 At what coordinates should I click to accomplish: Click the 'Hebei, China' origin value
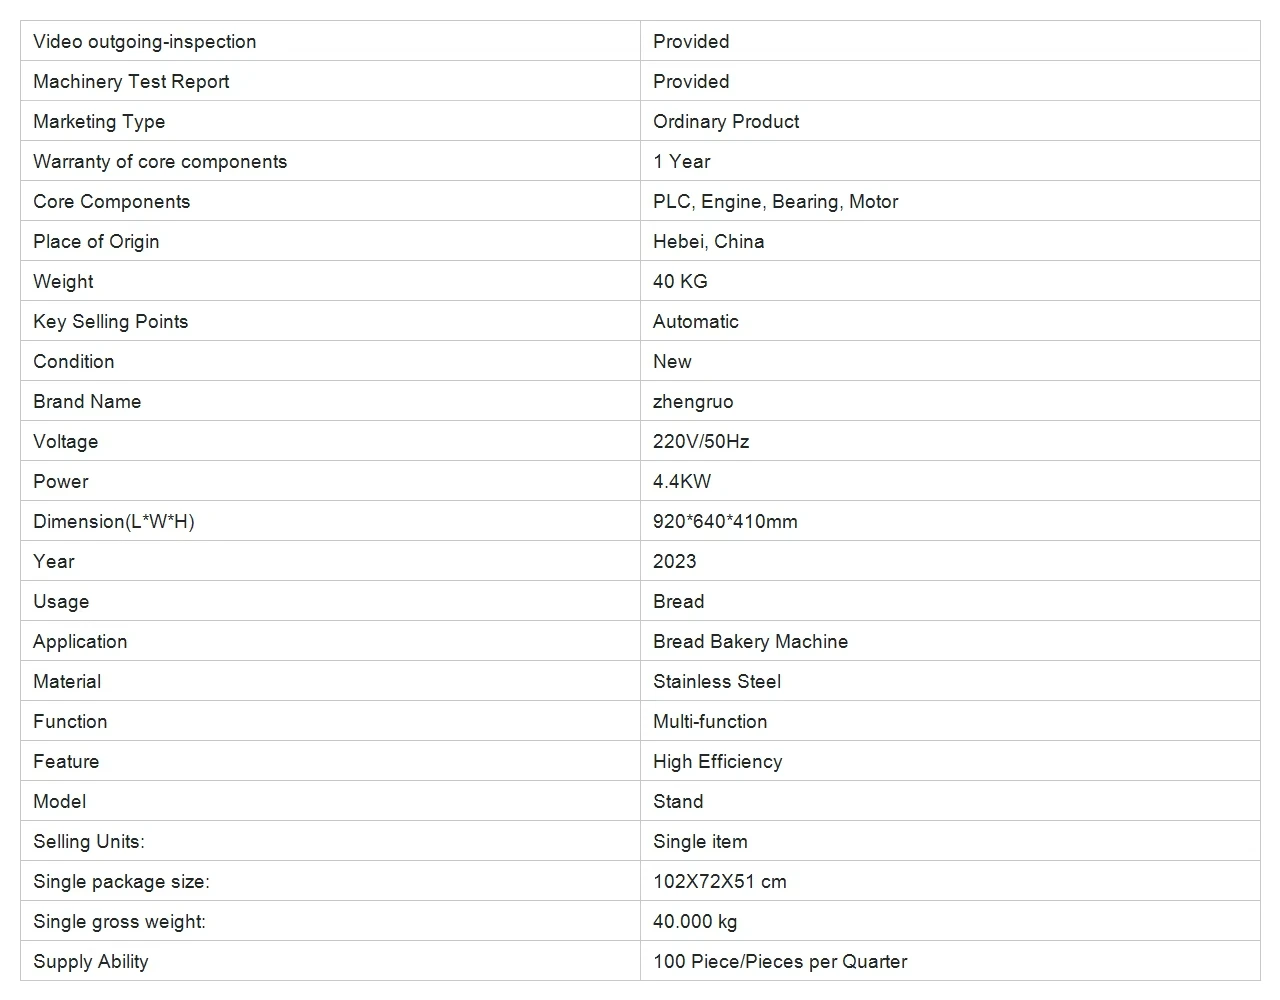coord(708,241)
